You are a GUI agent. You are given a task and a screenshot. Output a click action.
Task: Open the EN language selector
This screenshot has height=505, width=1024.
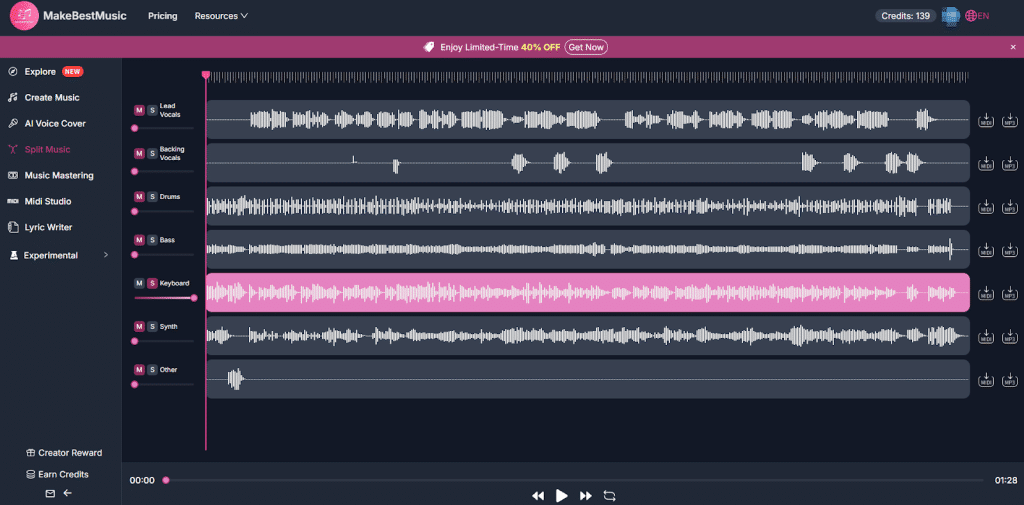click(977, 16)
